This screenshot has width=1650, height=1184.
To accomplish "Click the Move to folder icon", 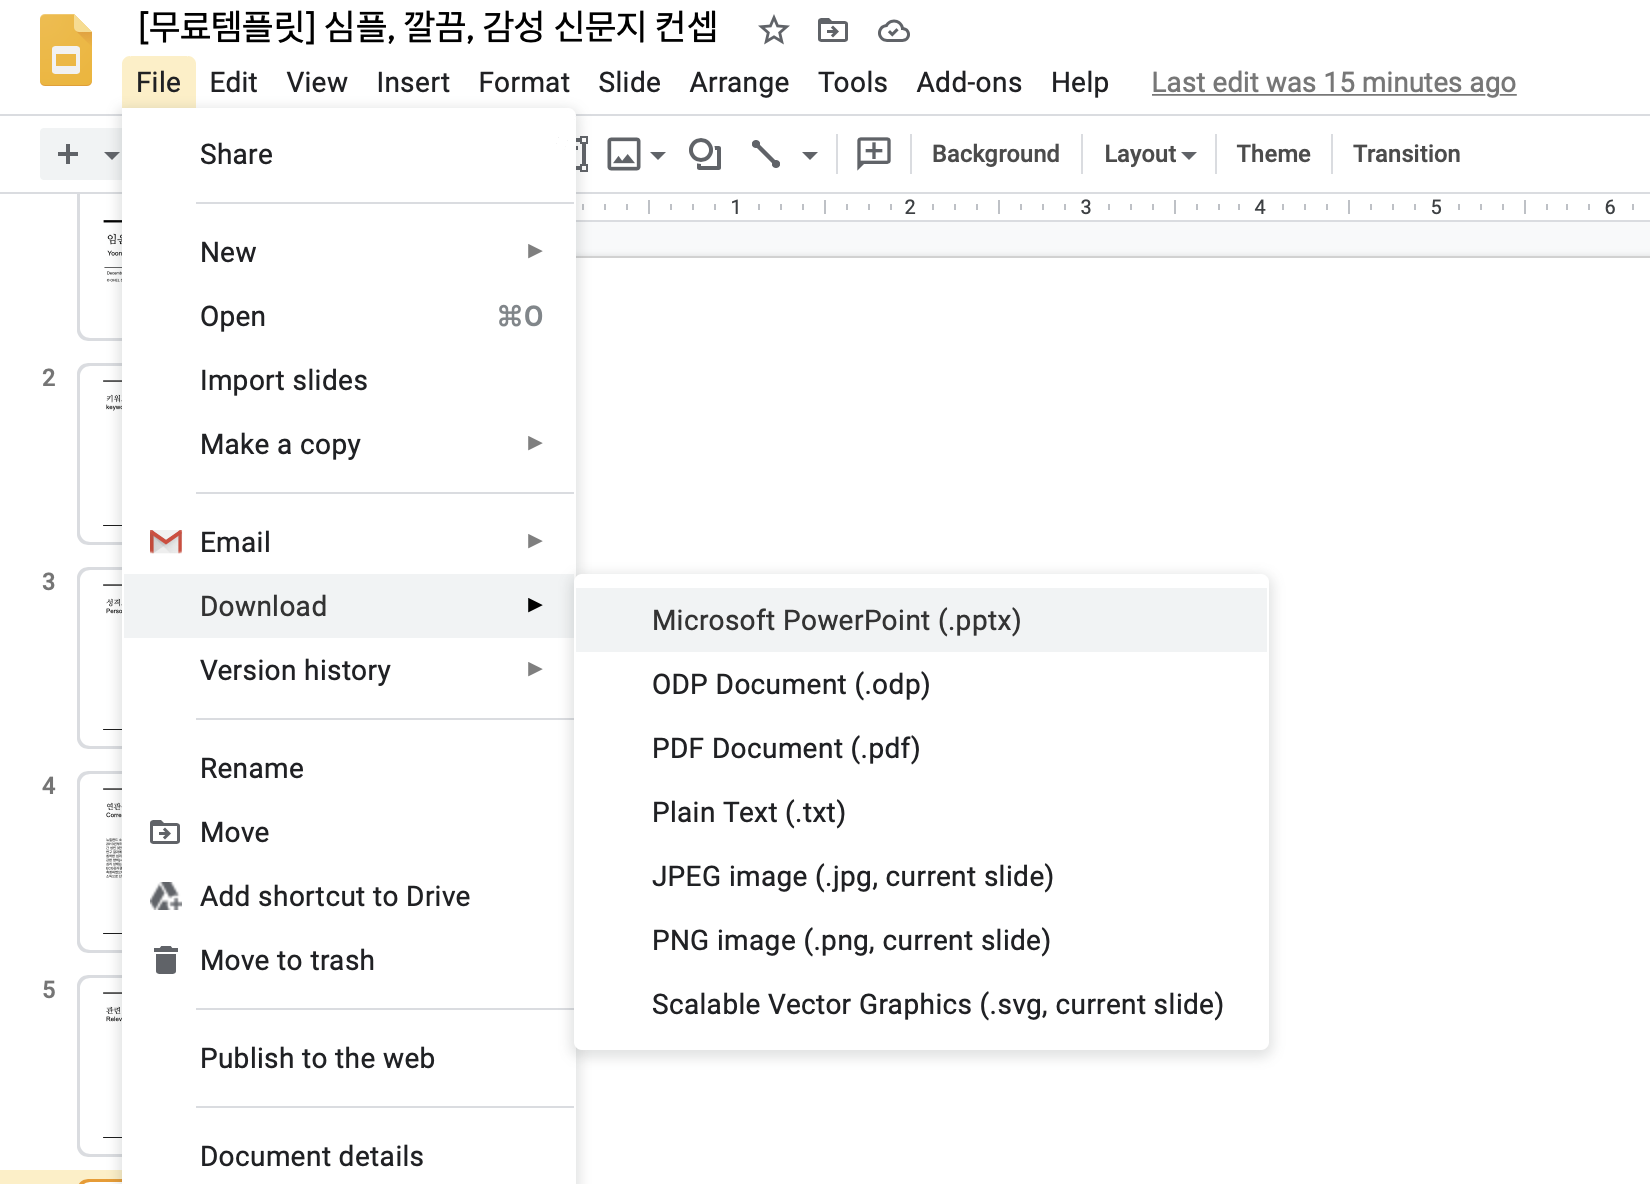I will 833,31.
